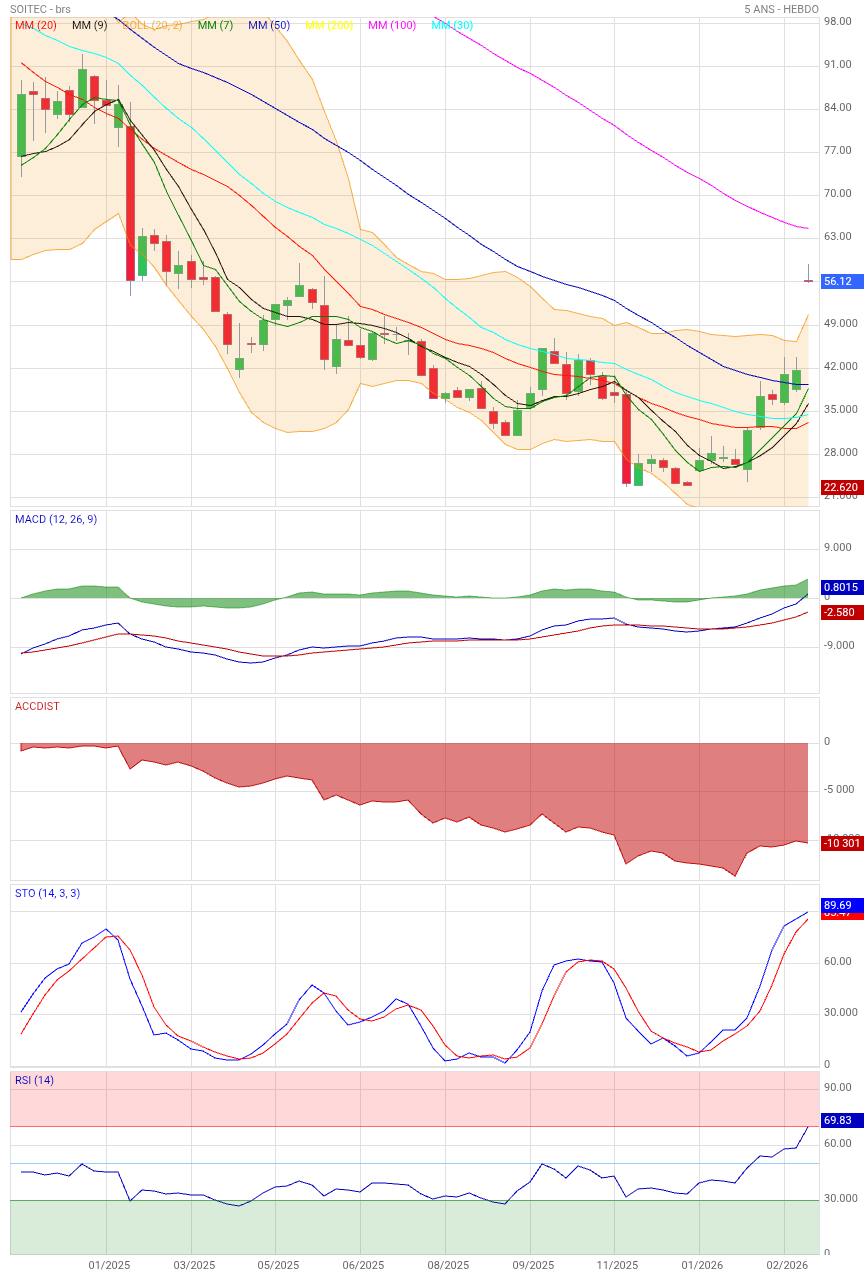864x1275 pixels.
Task: Click the -5 000 ACCDIST axis label
Action: point(840,790)
